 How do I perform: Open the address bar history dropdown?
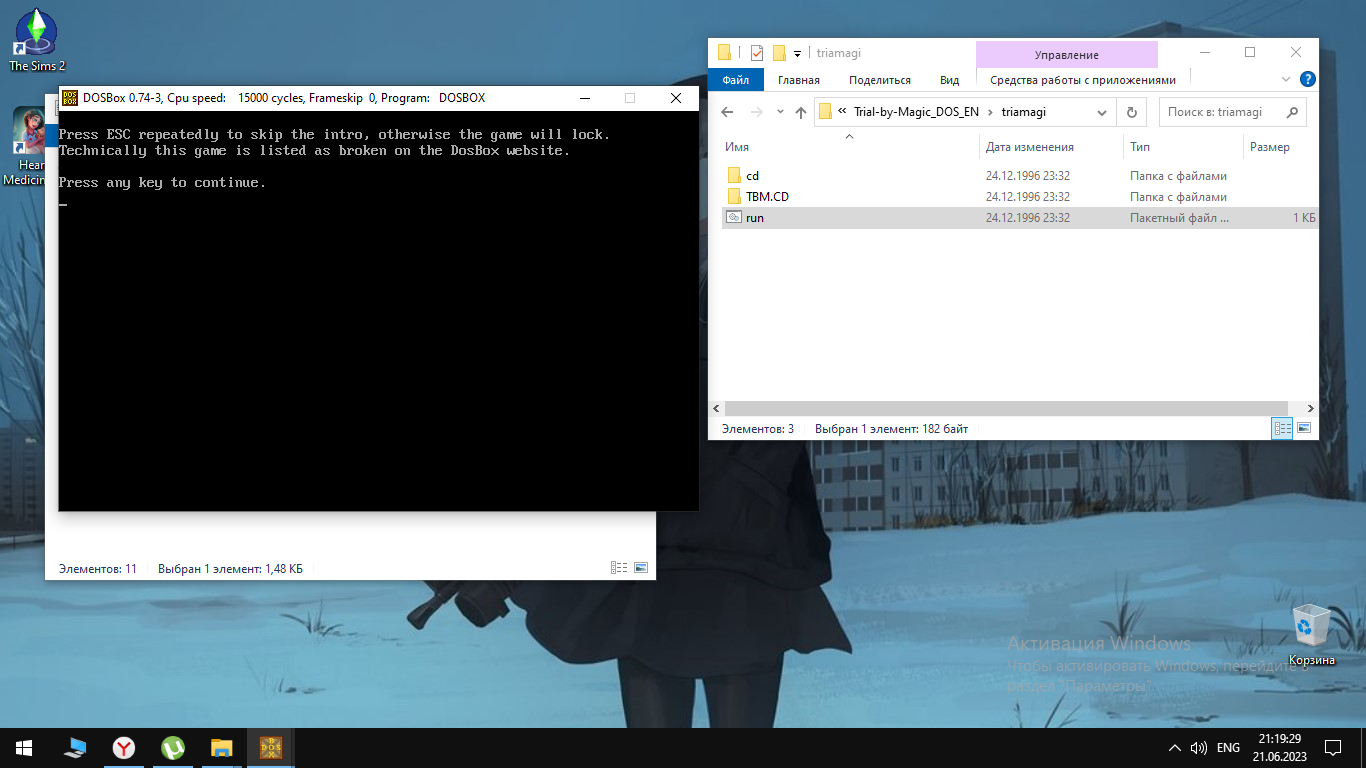coord(1102,112)
